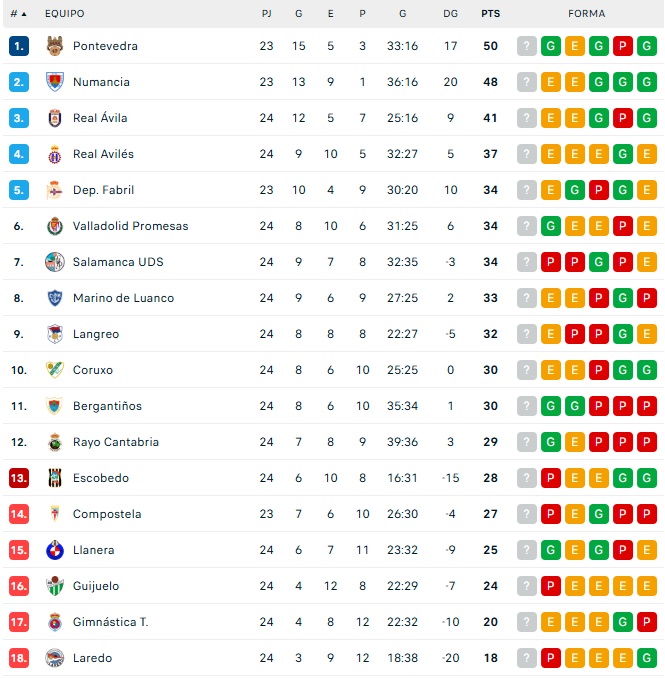The width and height of the screenshot is (665, 678).
Task: Click the Real Ávila crest icon
Action: pos(55,118)
